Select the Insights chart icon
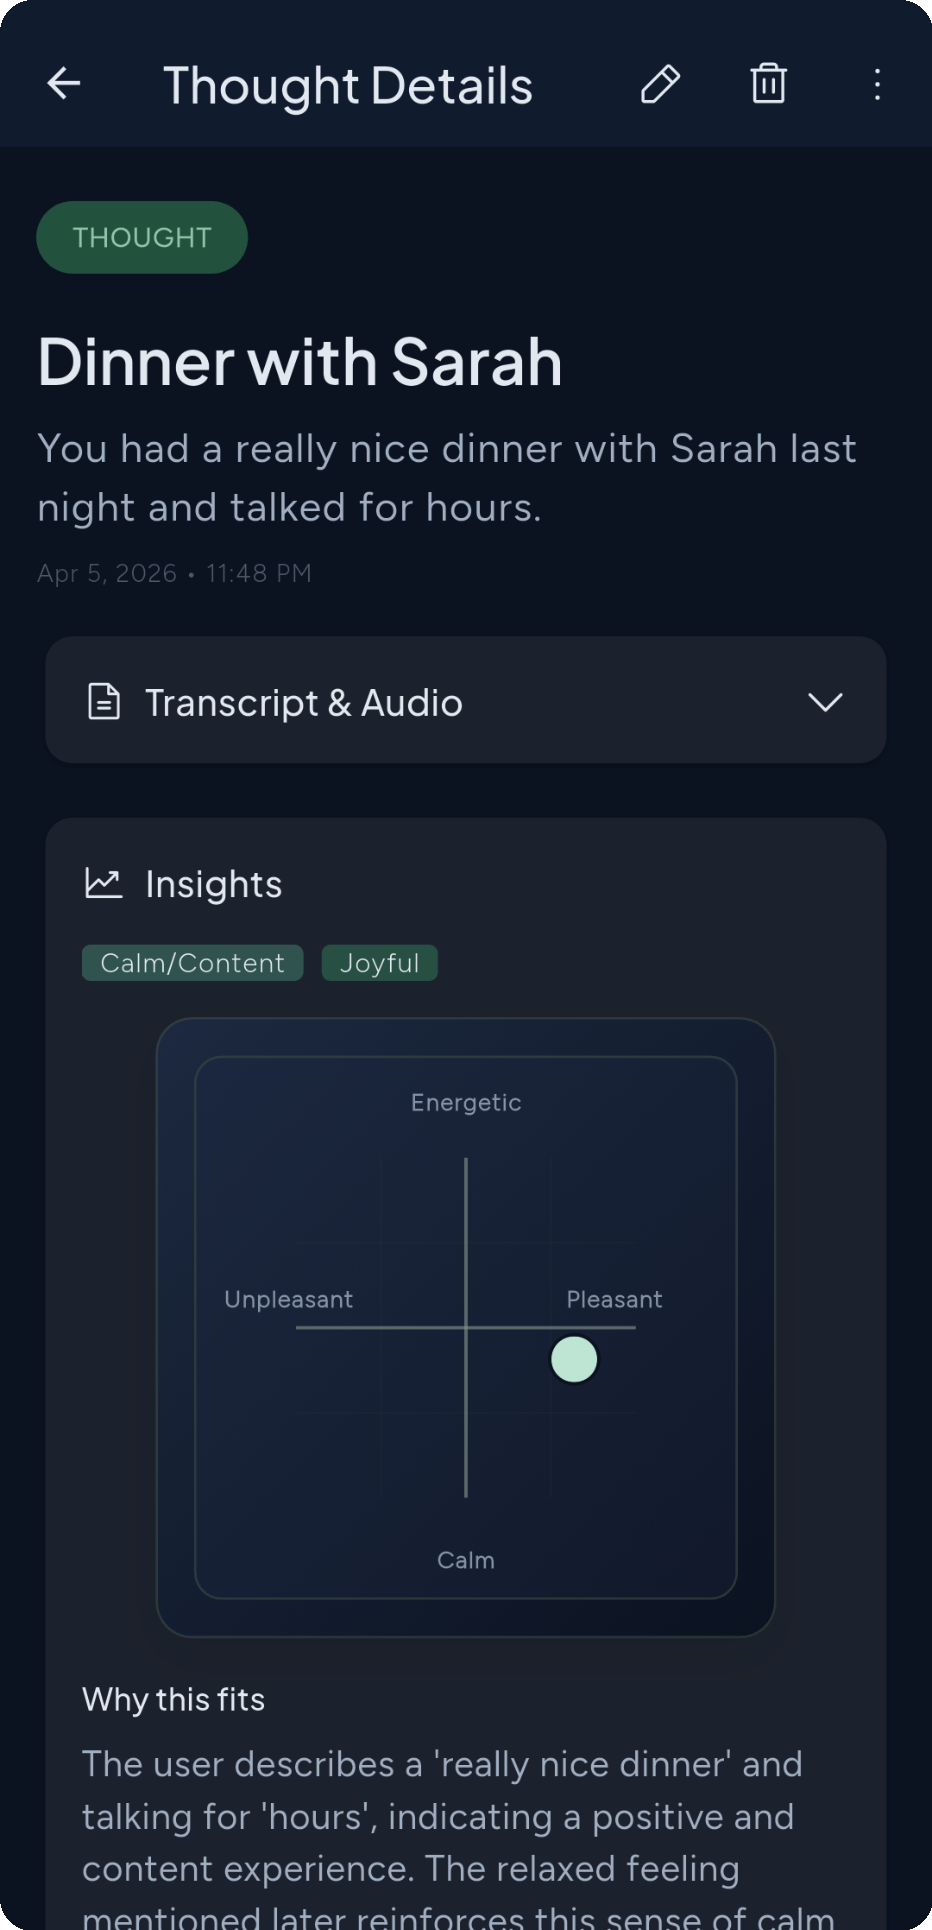This screenshot has width=932, height=1930. [x=104, y=883]
